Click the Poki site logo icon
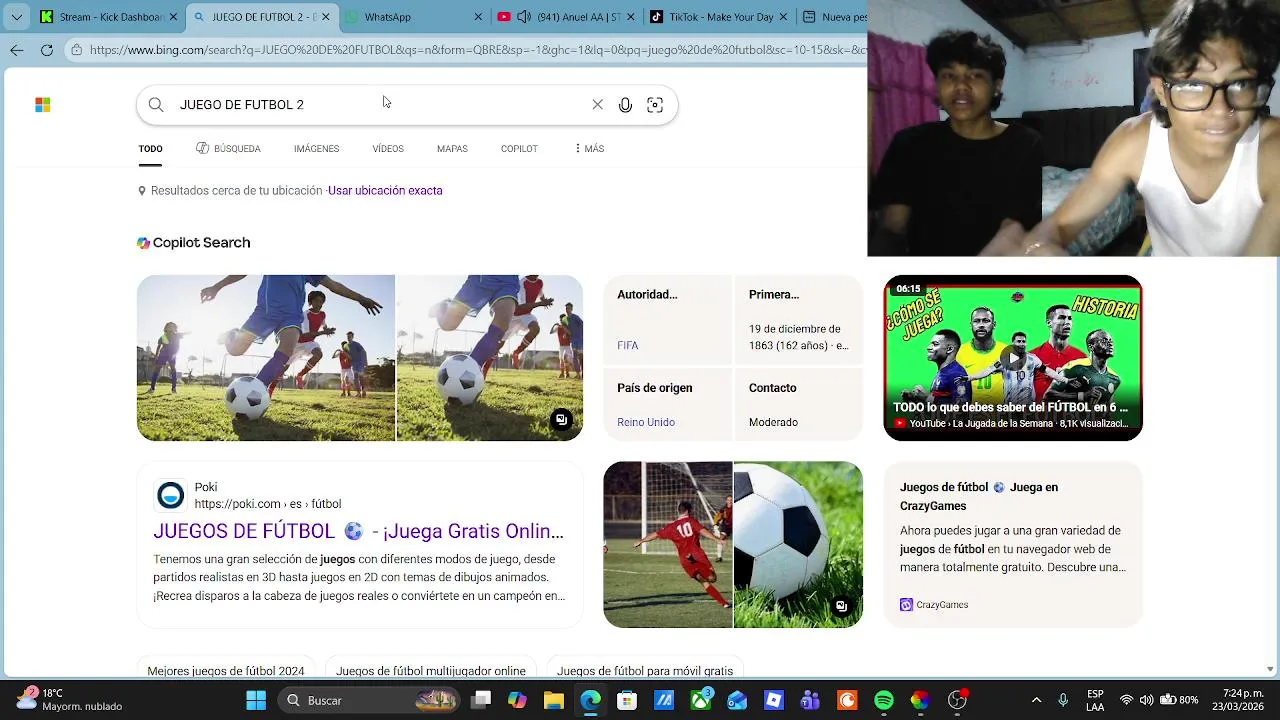The image size is (1280, 720). pos(170,496)
